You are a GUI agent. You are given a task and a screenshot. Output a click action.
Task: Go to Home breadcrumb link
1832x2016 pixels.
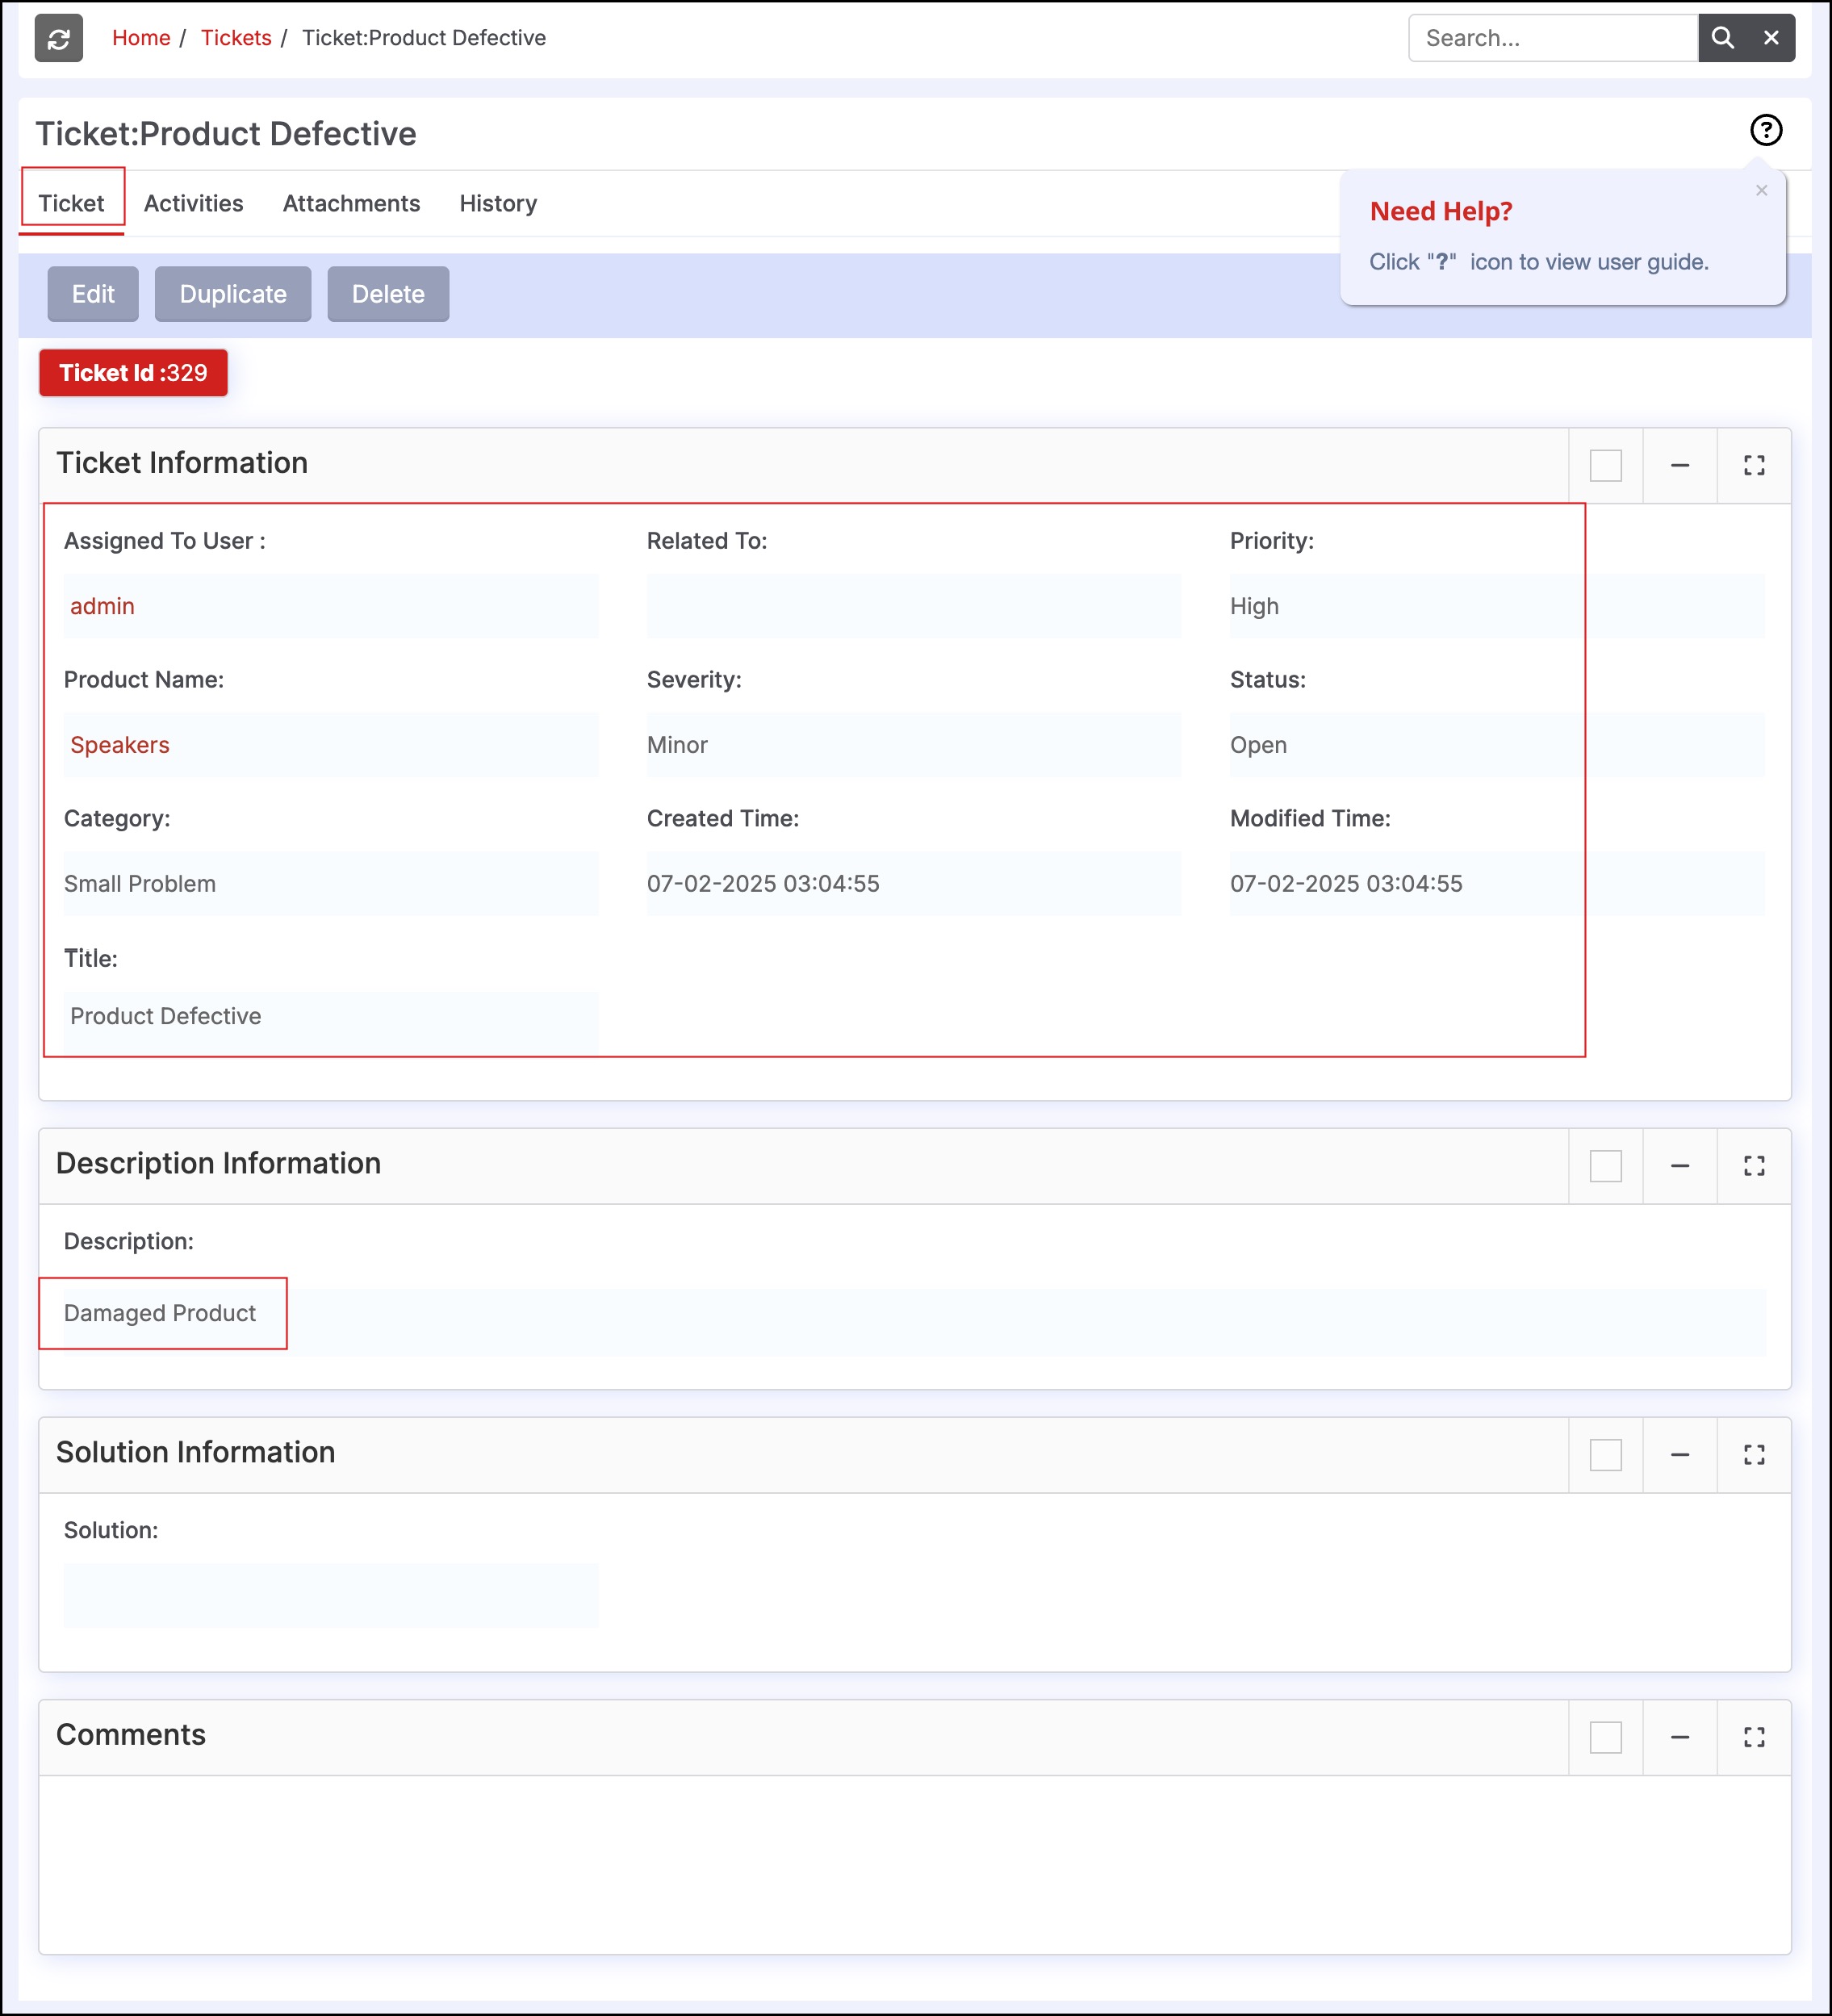(141, 38)
